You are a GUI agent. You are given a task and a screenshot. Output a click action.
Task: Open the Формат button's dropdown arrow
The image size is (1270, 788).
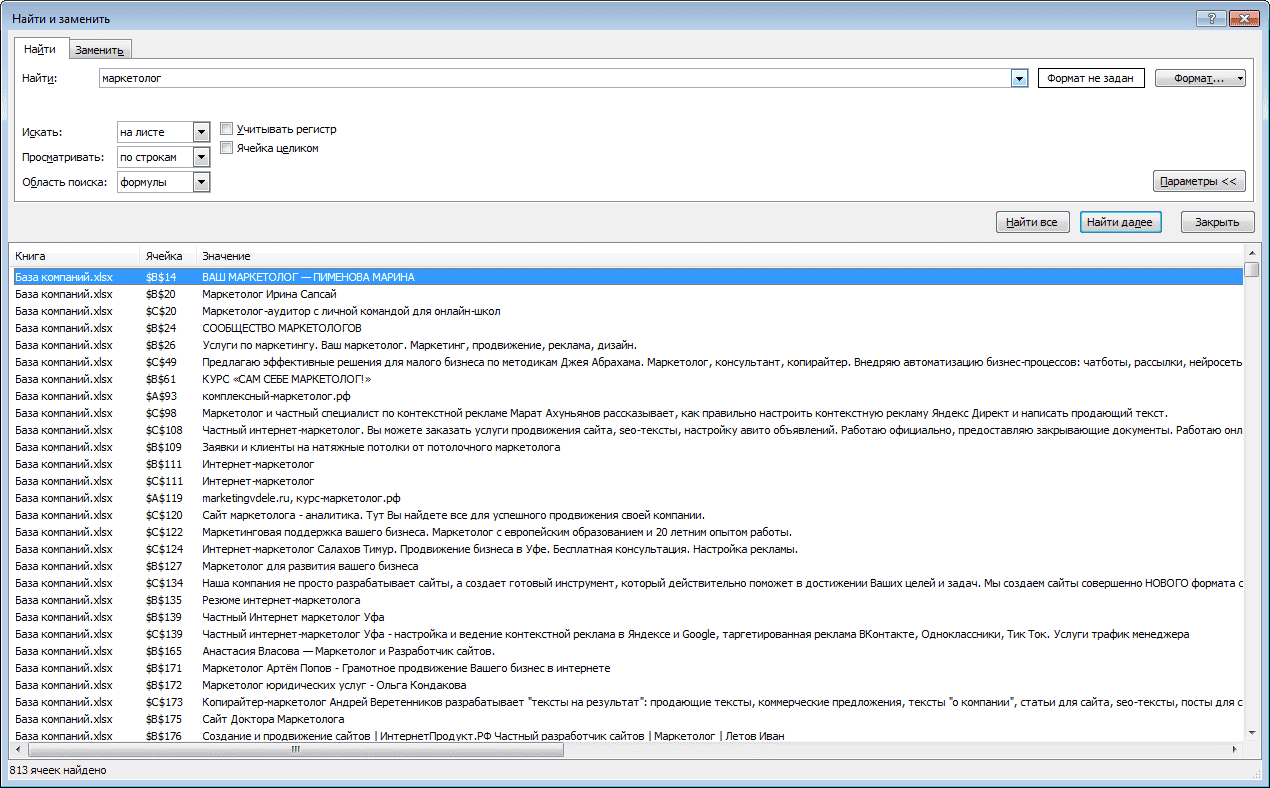(1240, 78)
